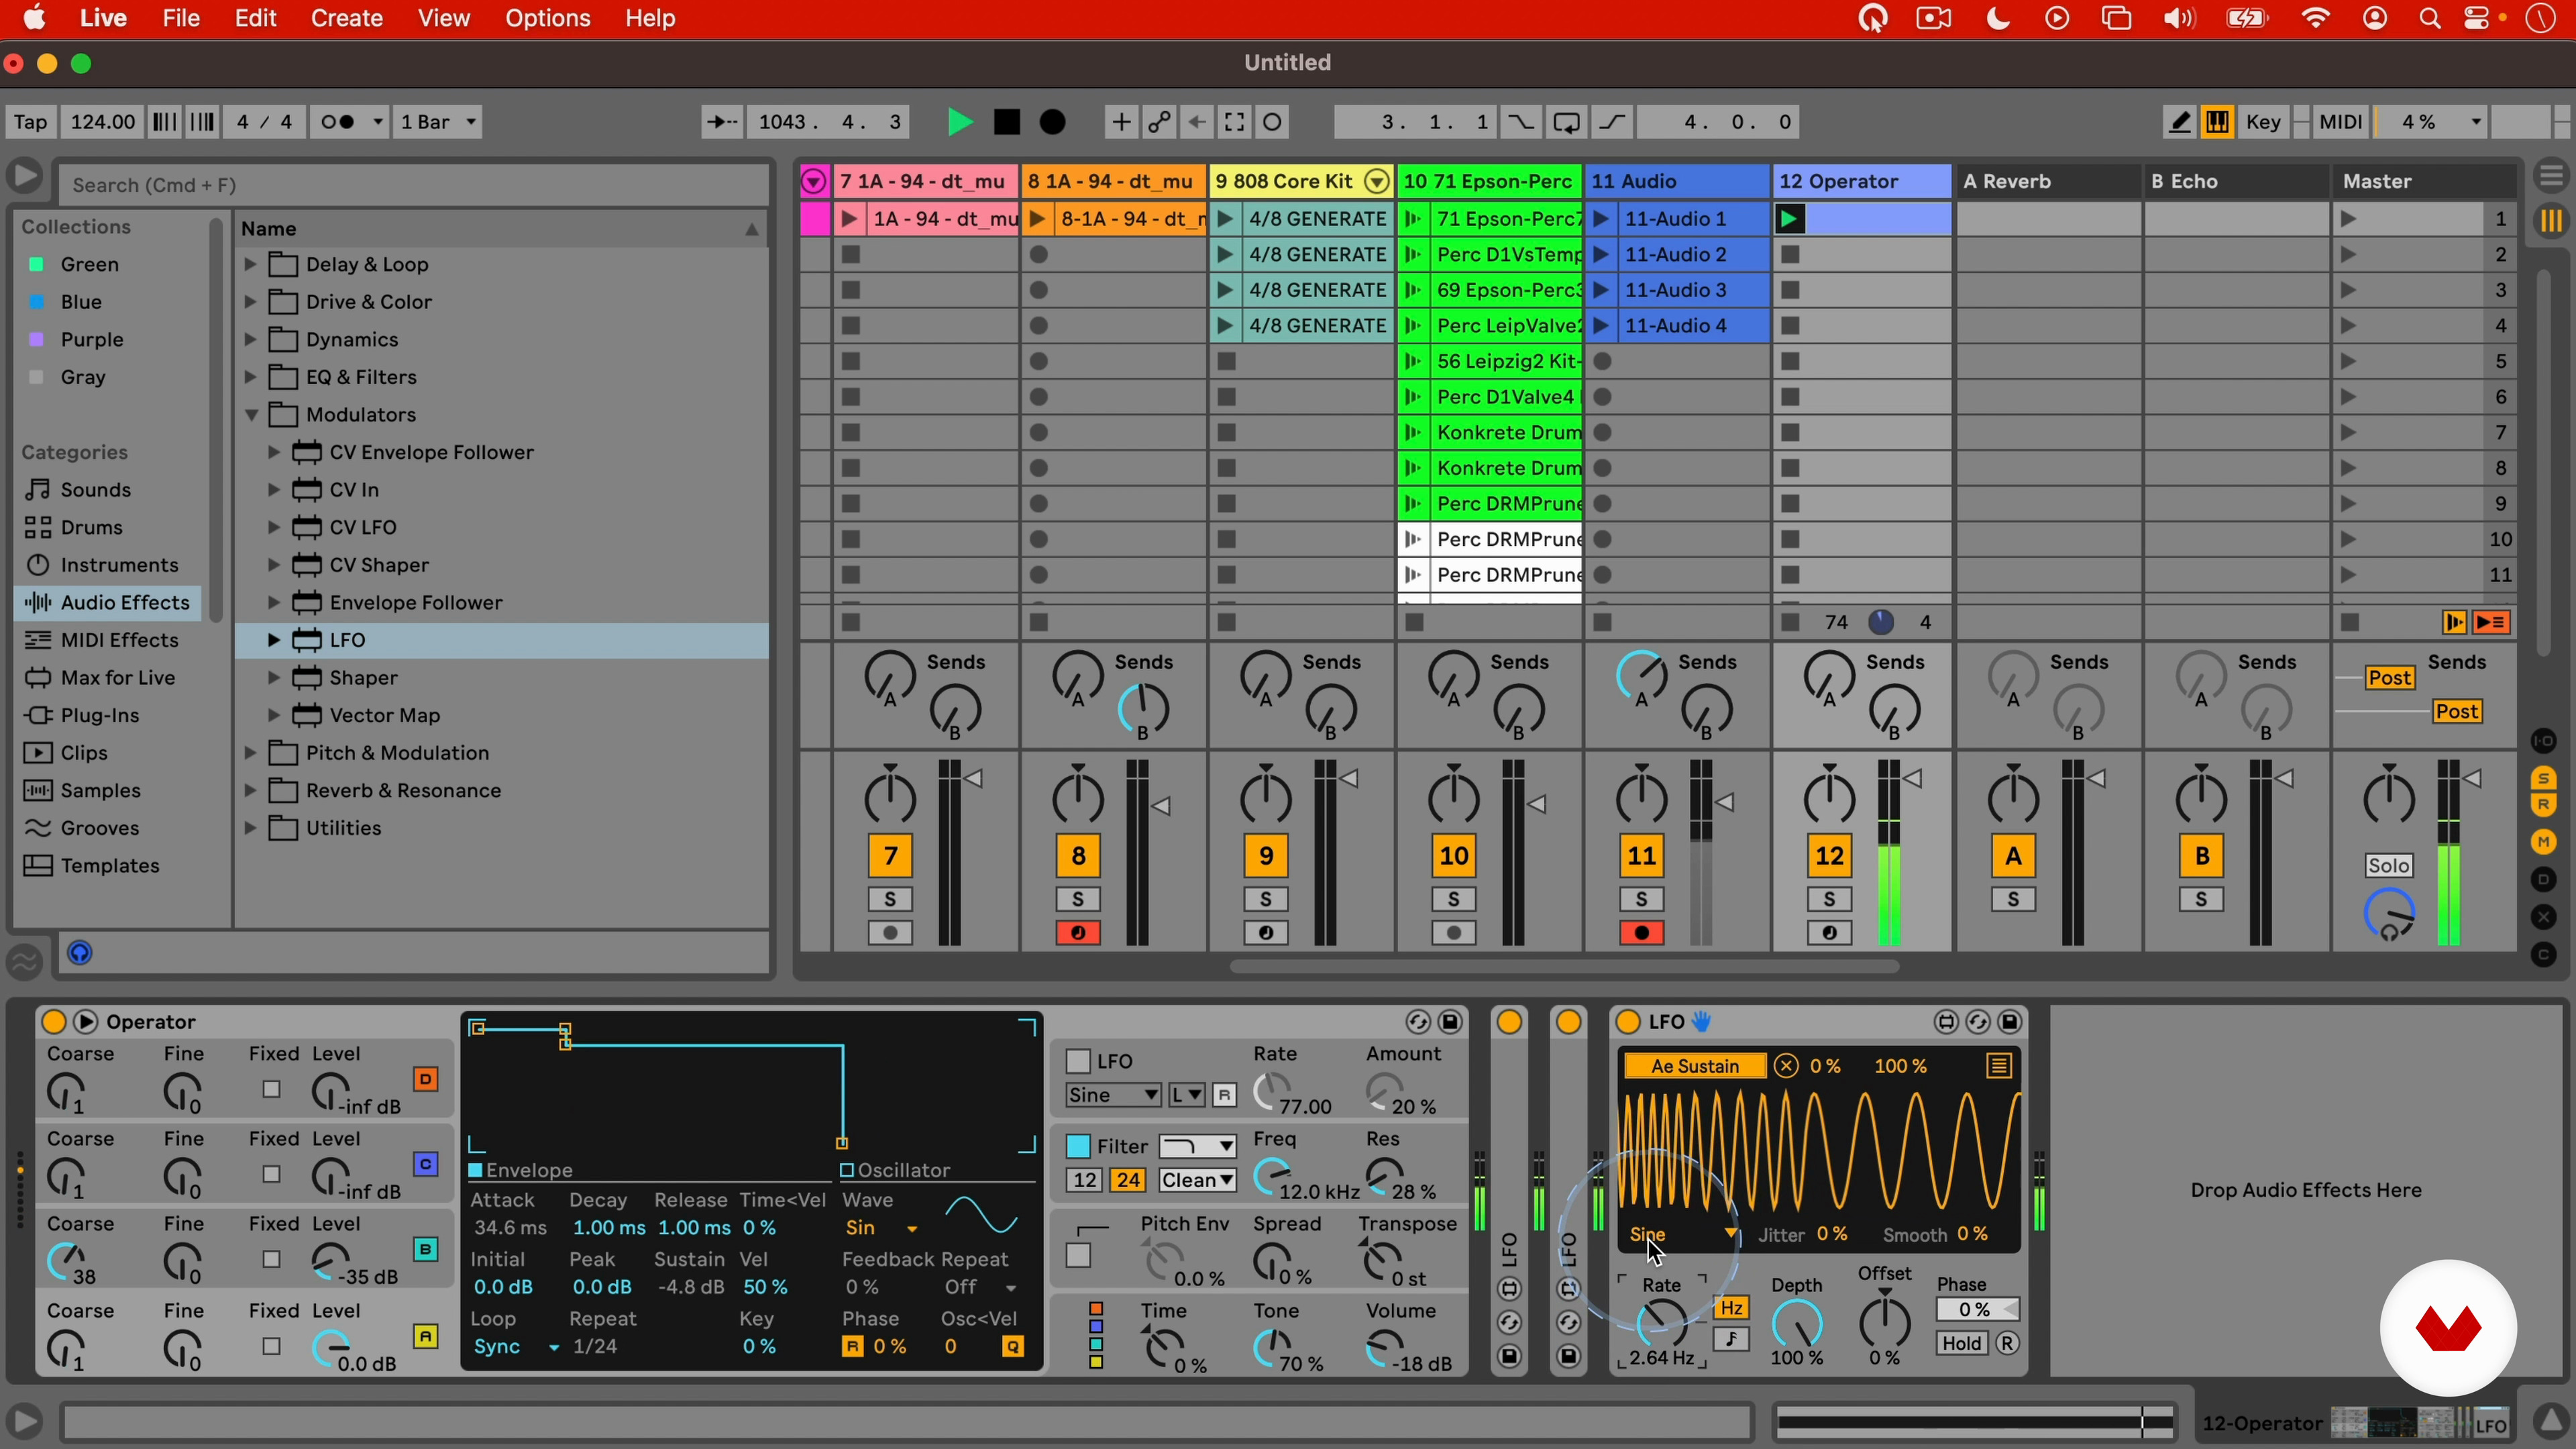Click the Arrangement Record button

click(1053, 122)
